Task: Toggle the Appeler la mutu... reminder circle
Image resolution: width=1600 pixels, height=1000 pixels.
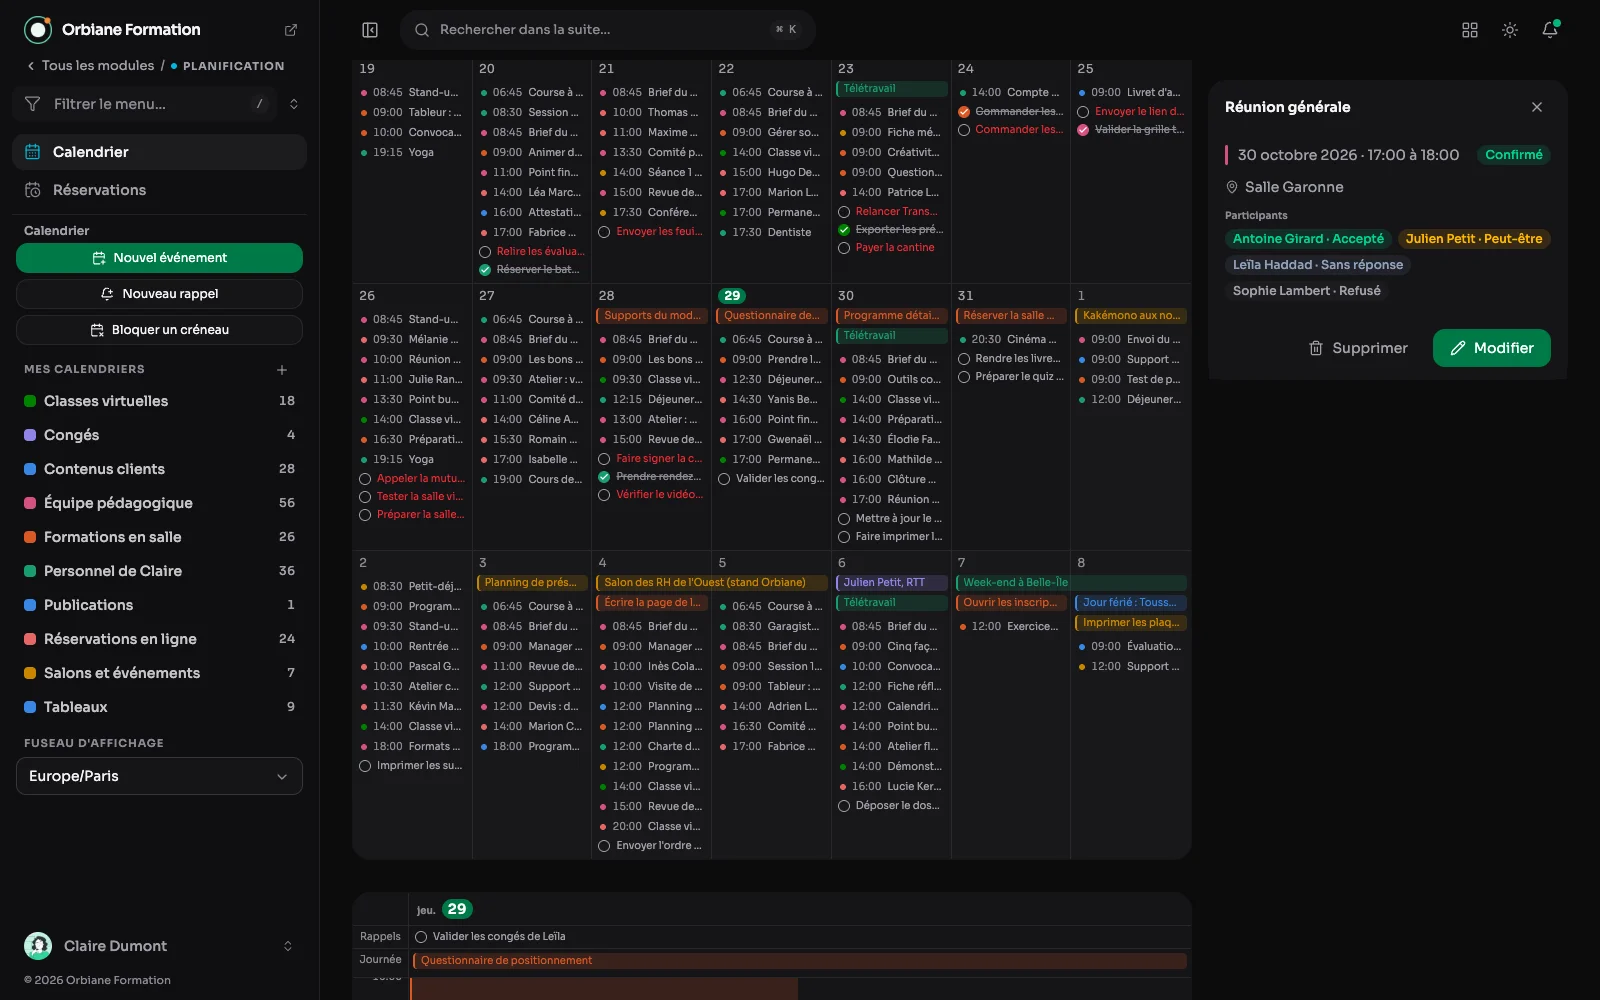Action: tap(365, 479)
